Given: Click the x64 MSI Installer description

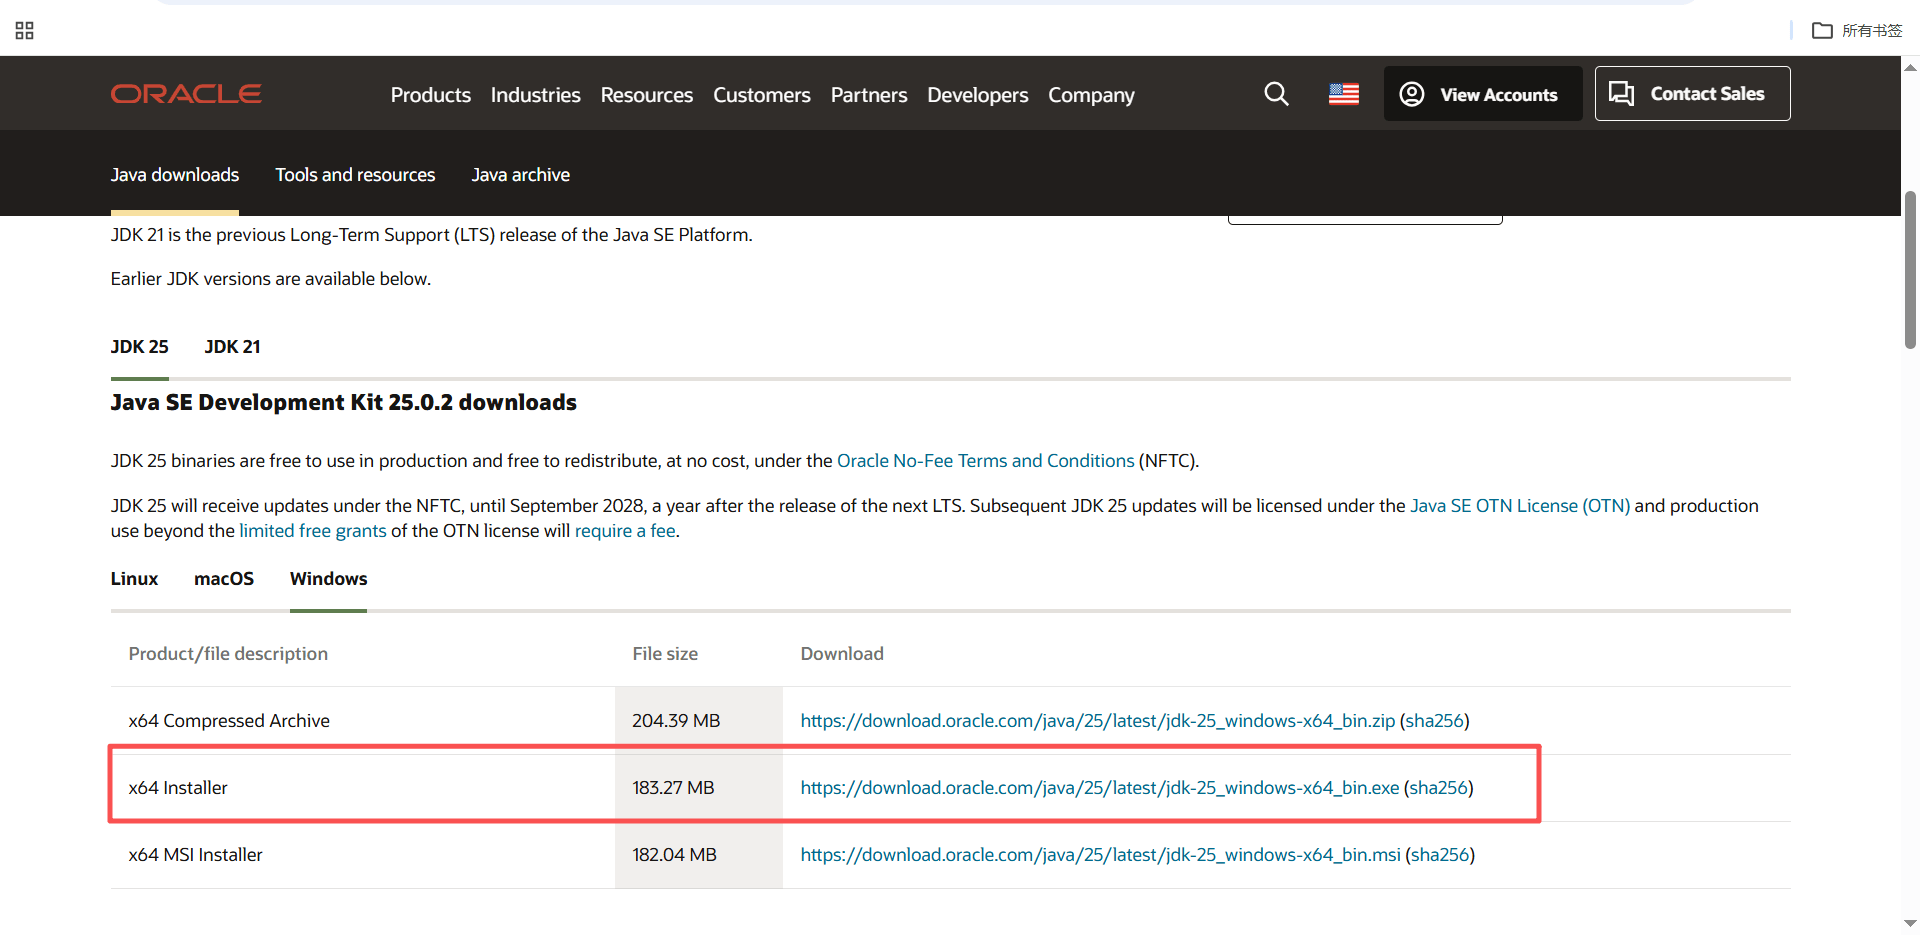Looking at the screenshot, I should 196,855.
